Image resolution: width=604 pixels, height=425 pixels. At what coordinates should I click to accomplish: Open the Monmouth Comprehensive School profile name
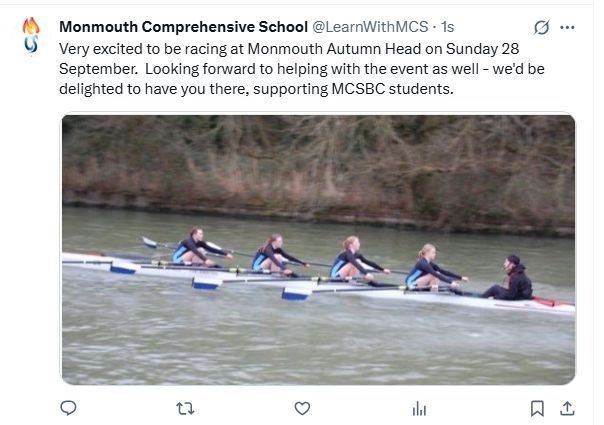tap(183, 27)
